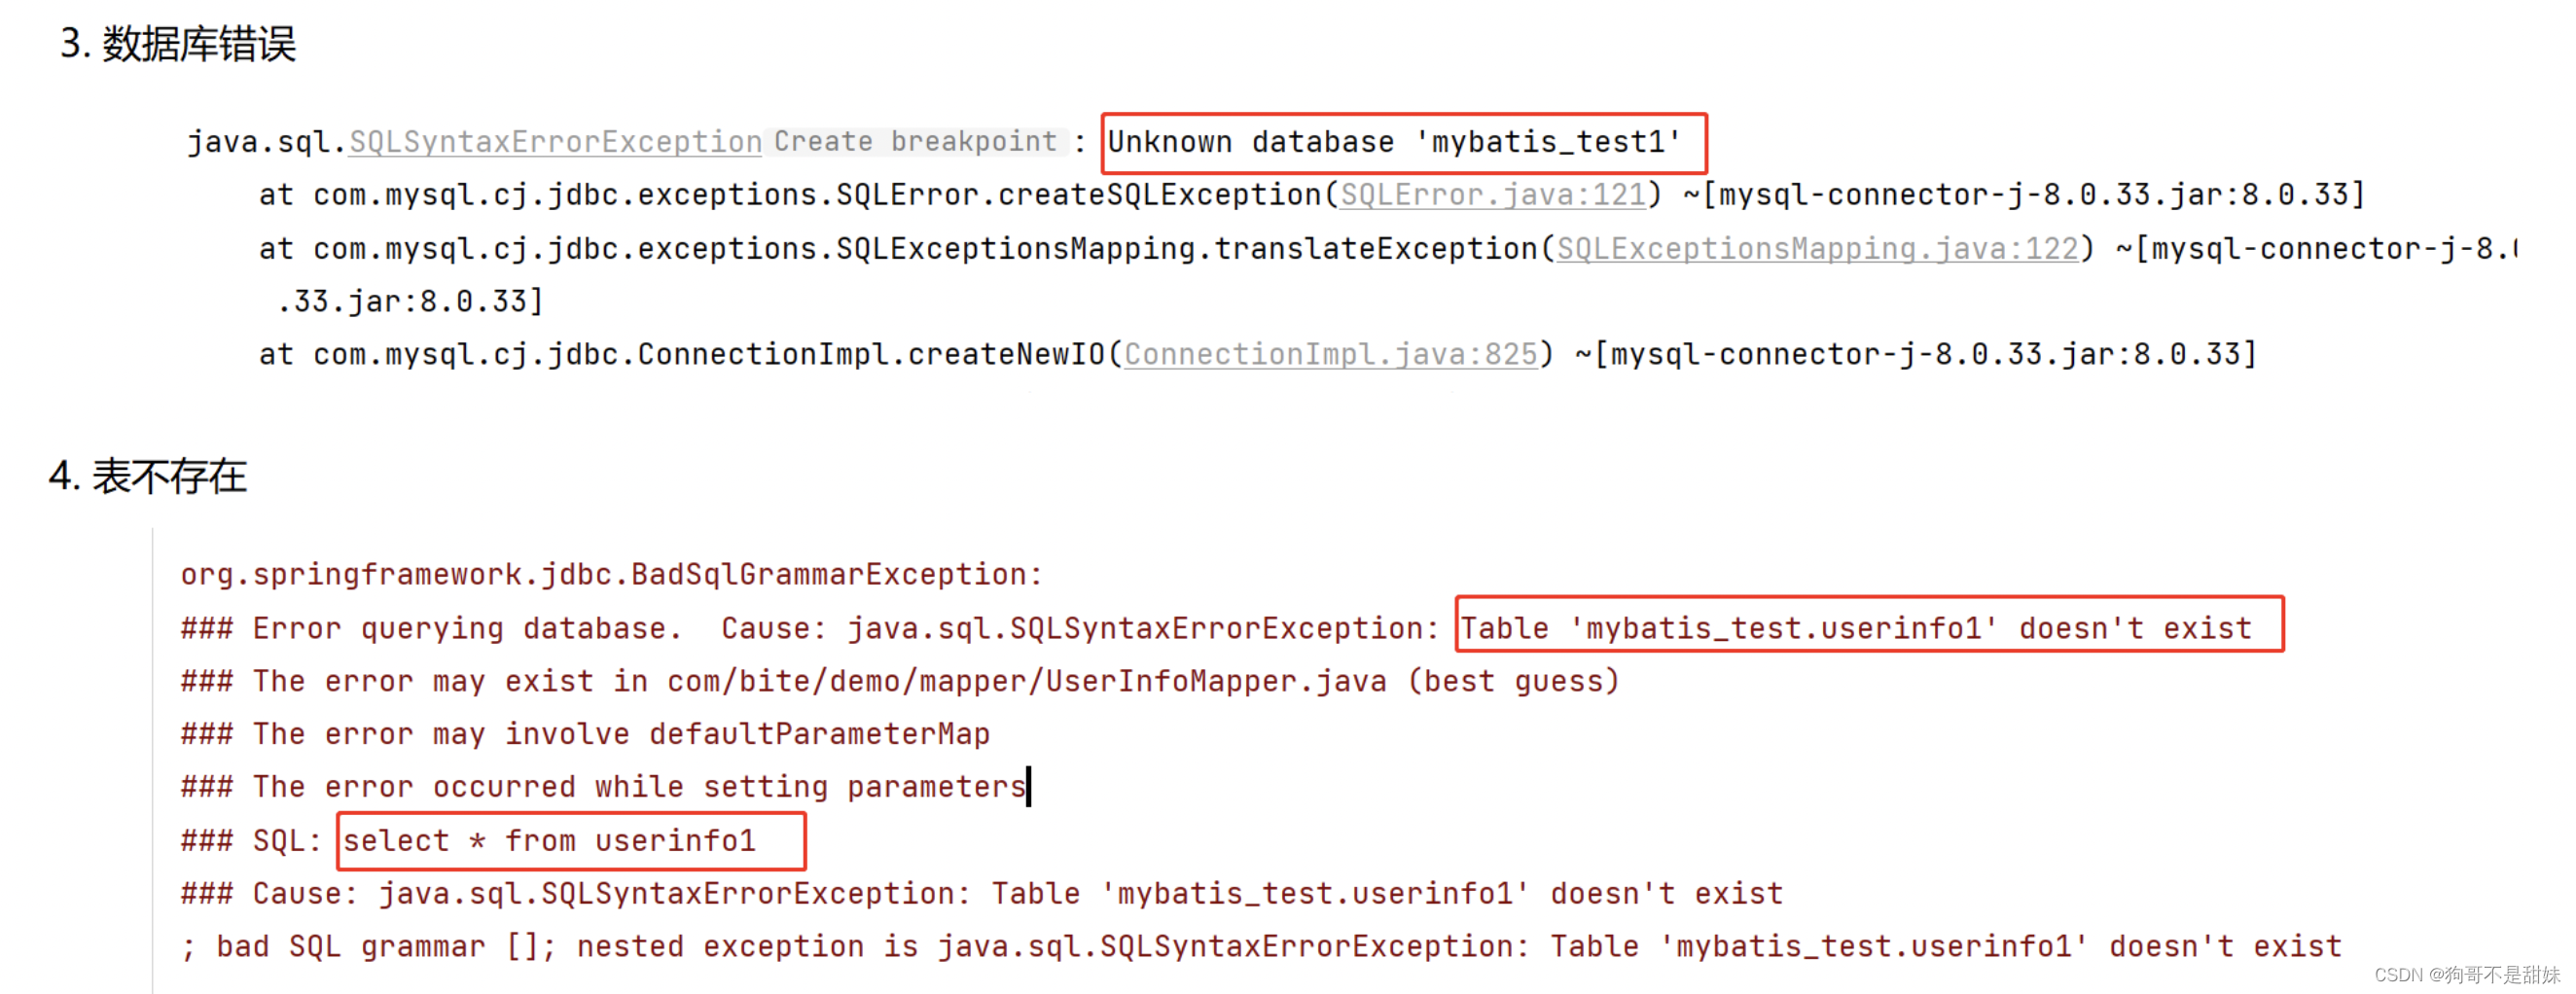
Task: Click the defaultParameterMap line
Action: 585,734
